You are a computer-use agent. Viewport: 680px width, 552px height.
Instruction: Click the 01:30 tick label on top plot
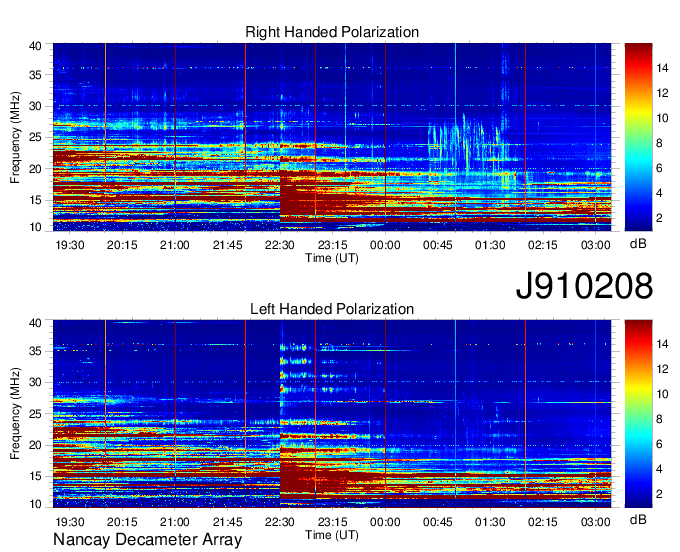pos(490,245)
